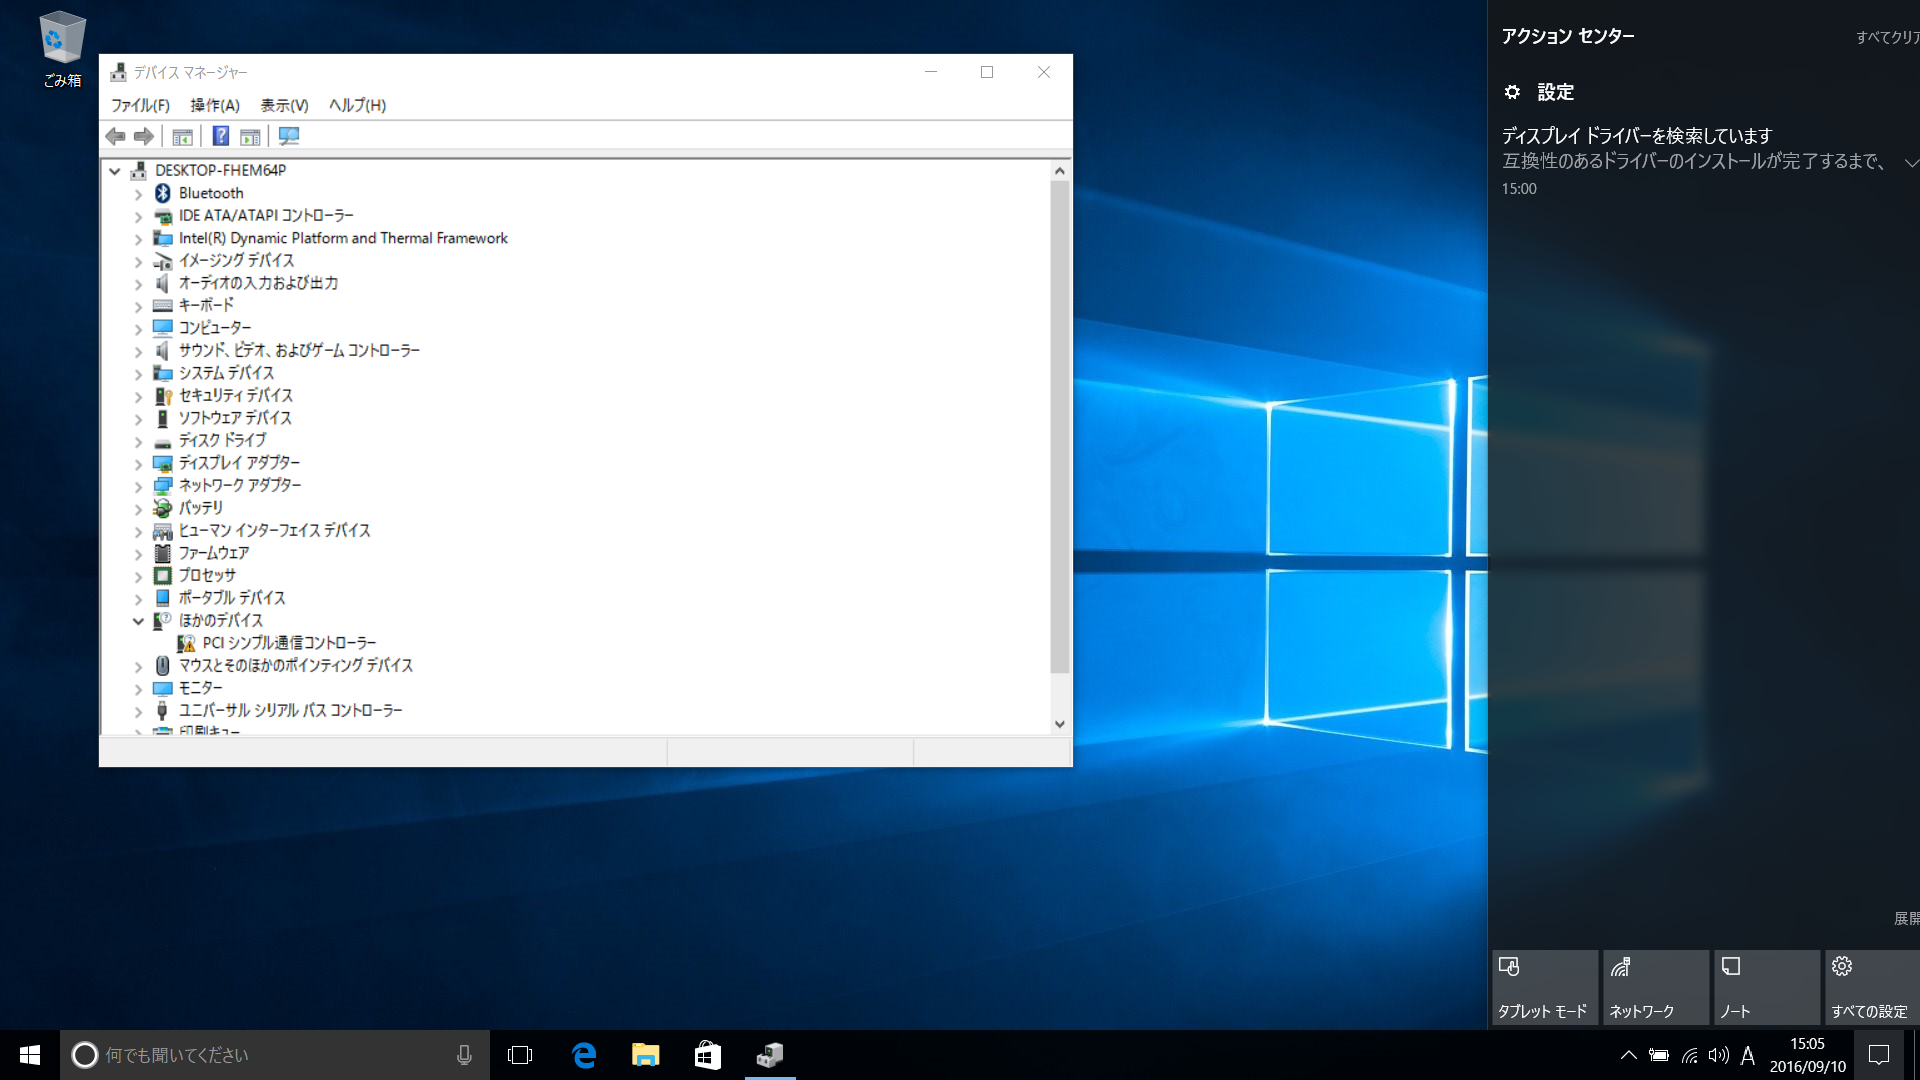
Task: Click the Scan for hardware changes icon
Action: tap(289, 136)
